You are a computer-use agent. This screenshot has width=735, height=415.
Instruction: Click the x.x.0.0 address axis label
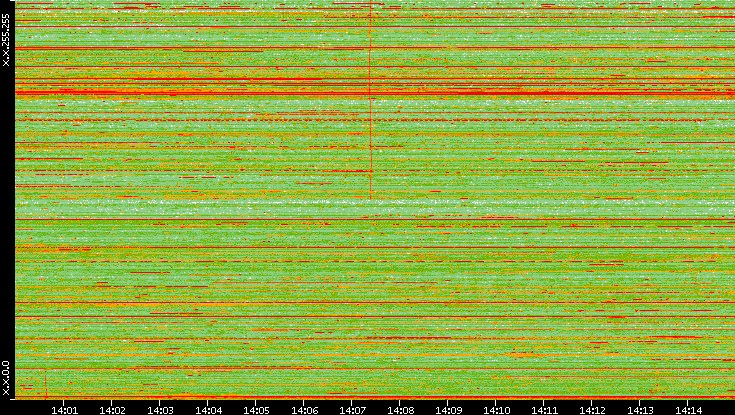tap(6, 378)
